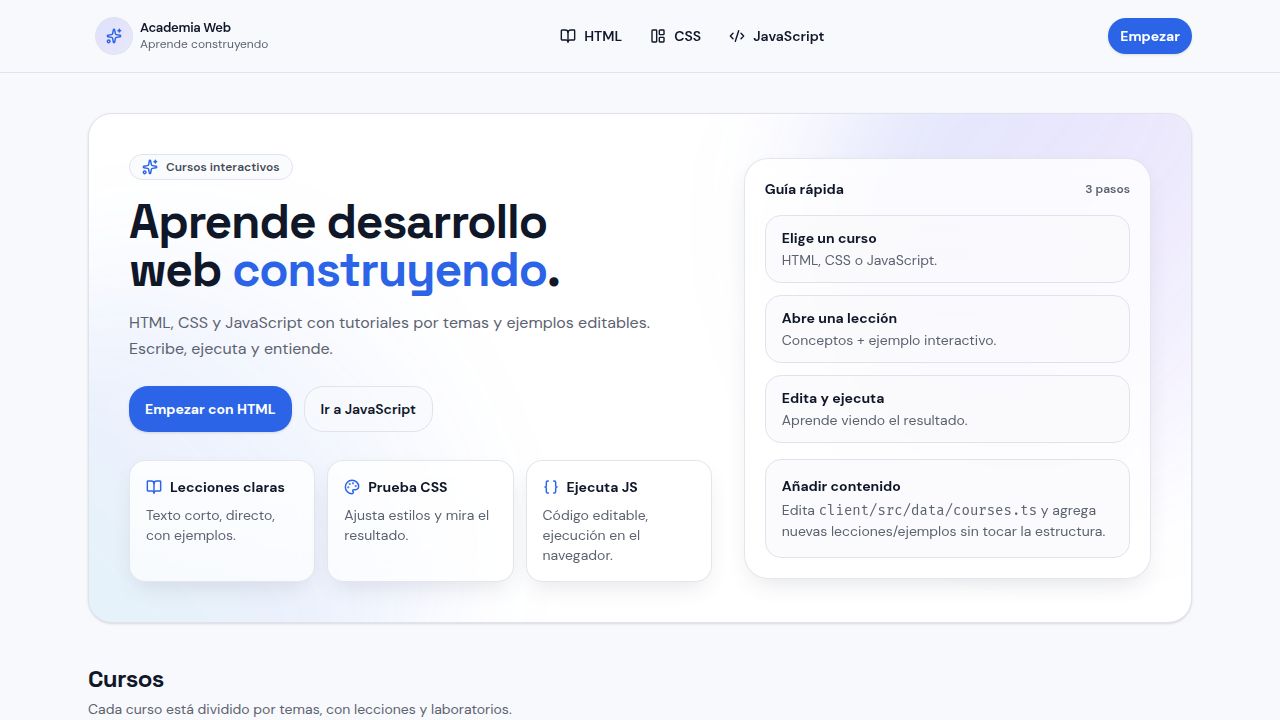Viewport: 1280px width, 720px height.
Task: Click the Cursos interactivos badge
Action: pos(211,167)
